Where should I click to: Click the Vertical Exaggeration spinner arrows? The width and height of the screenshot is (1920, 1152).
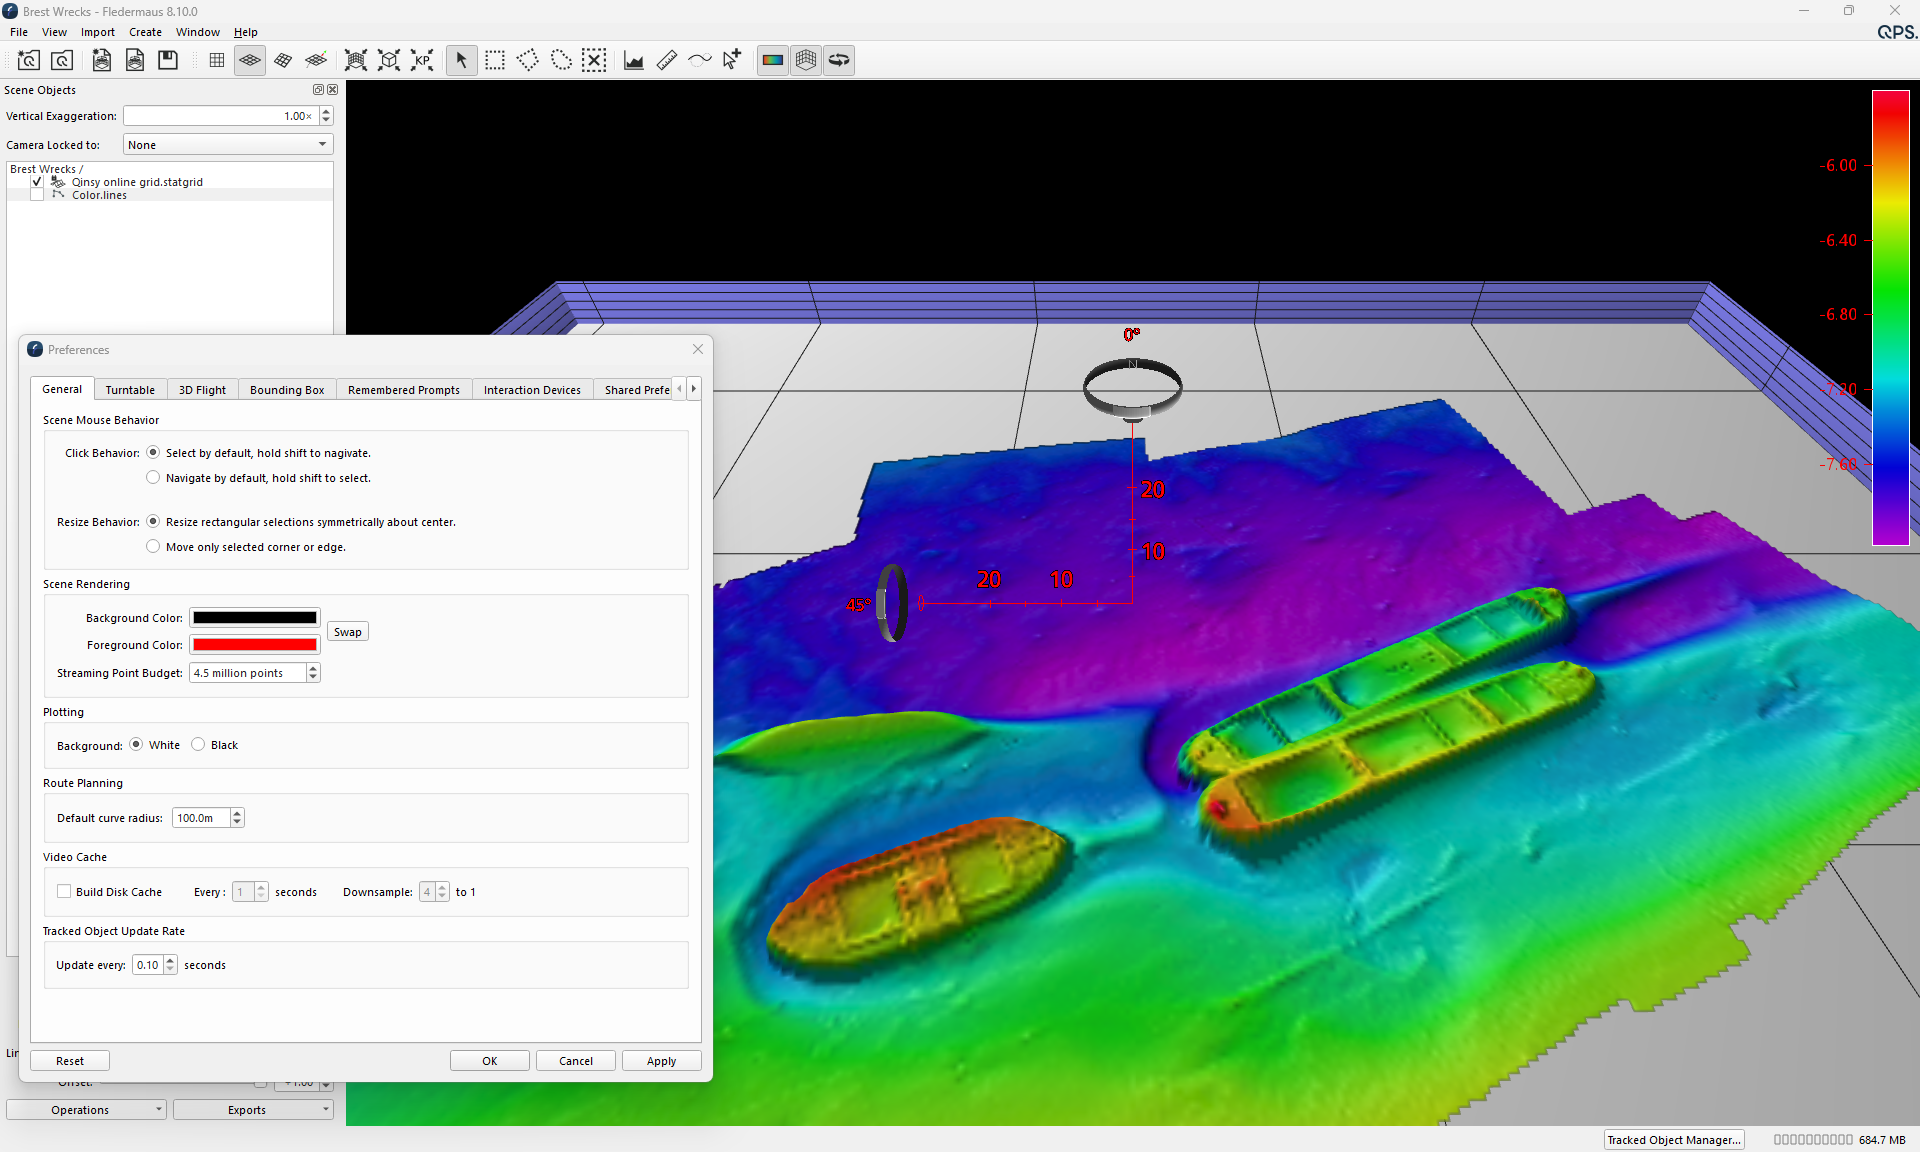tap(326, 116)
